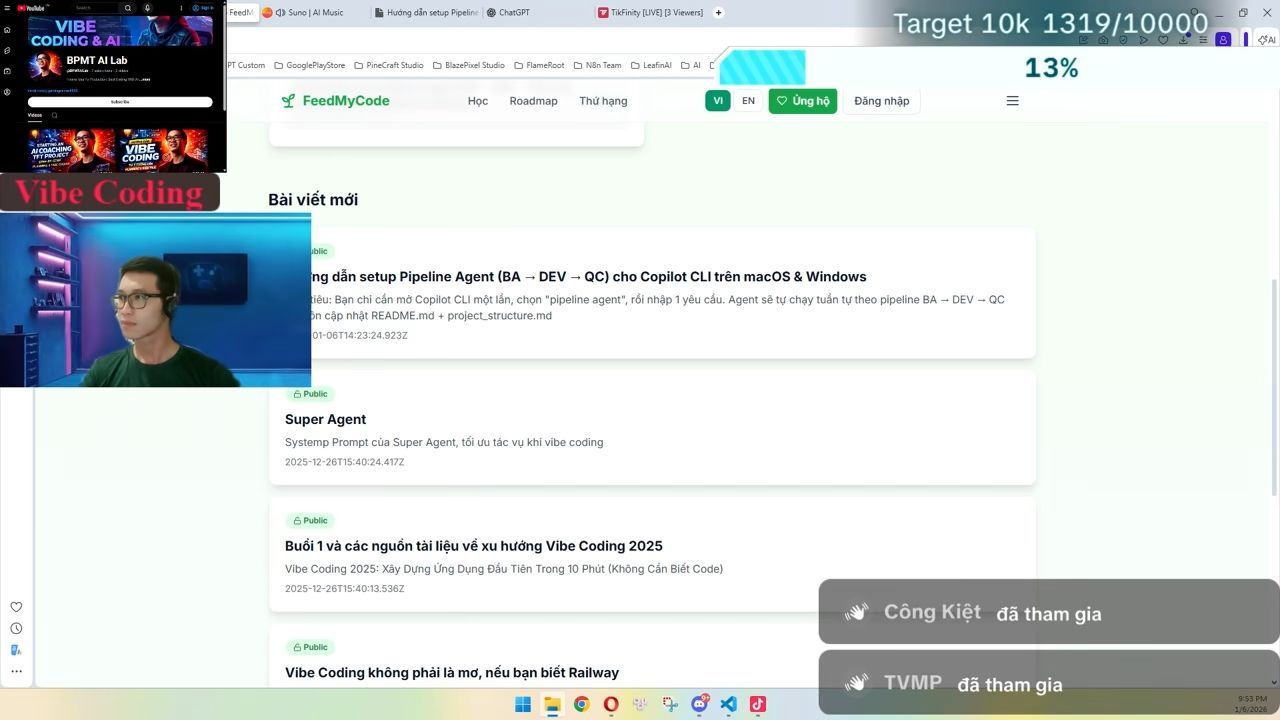Open the Snipping Tool taskbar icon
Screen dimensions: 1280x720
[670, 704]
